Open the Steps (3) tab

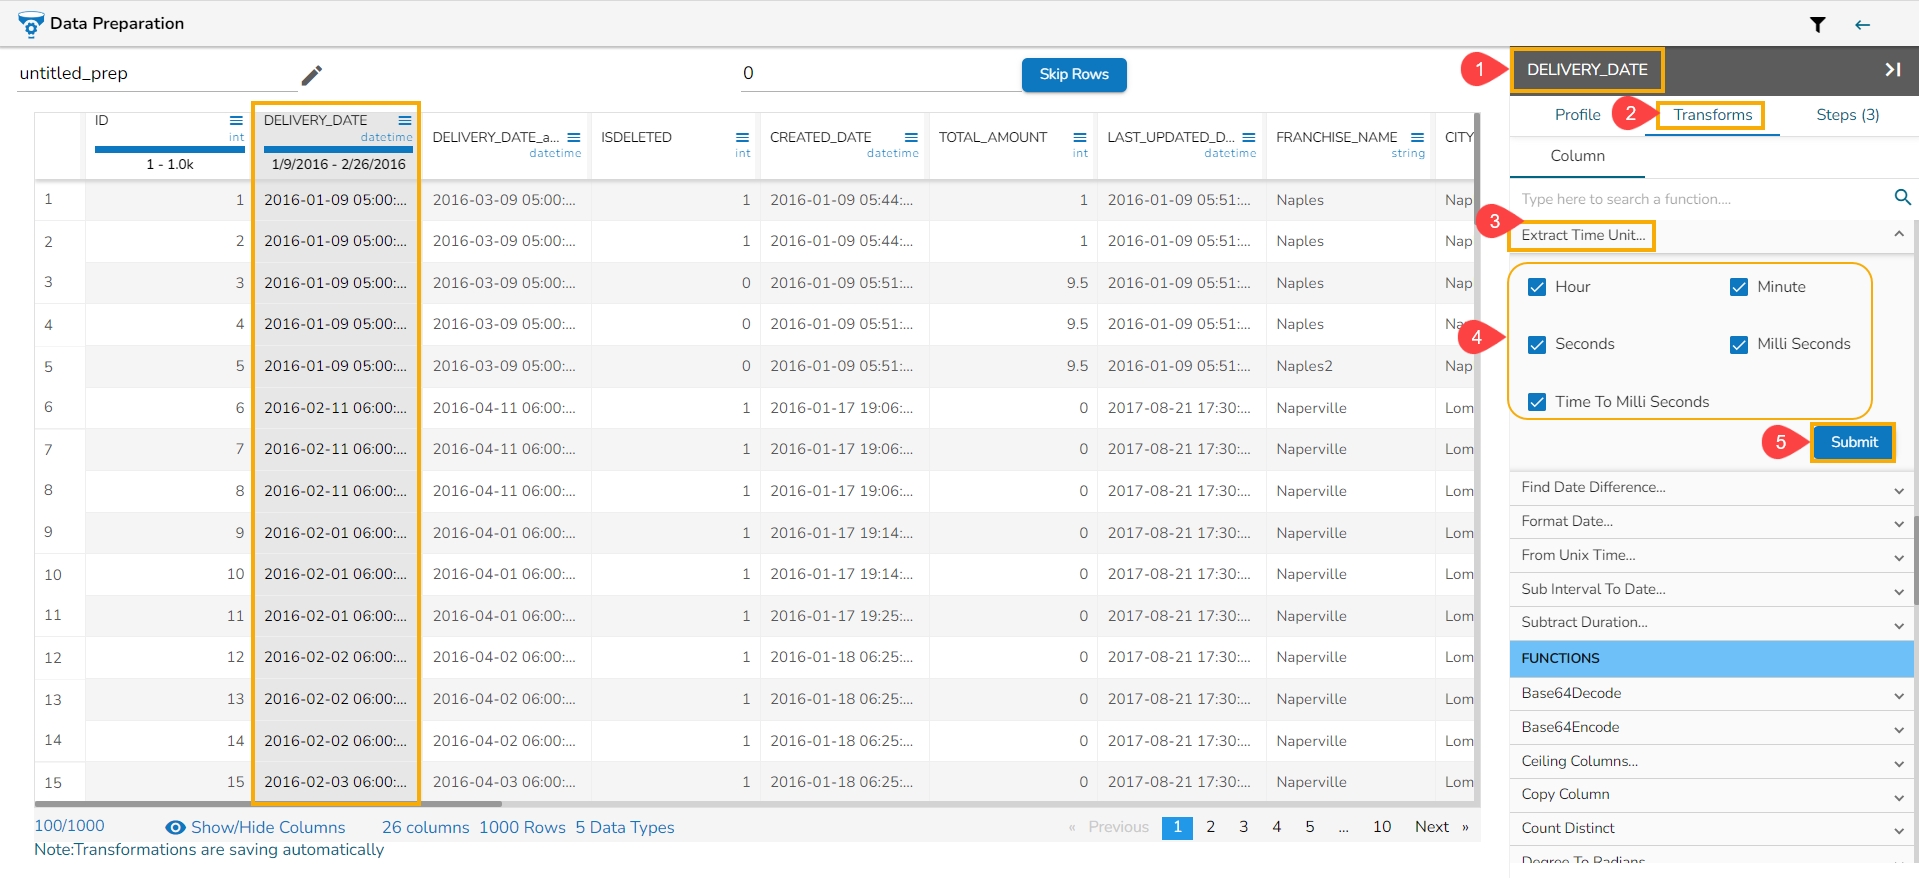(x=1847, y=115)
